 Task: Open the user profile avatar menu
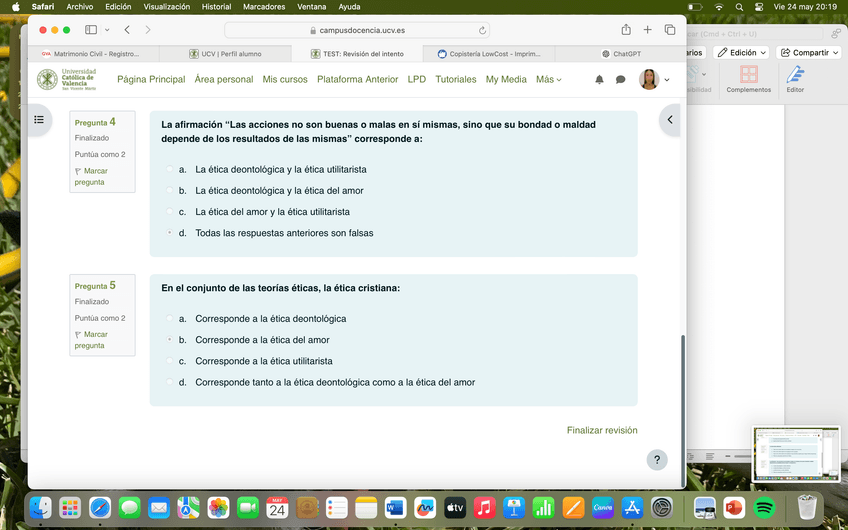point(654,80)
